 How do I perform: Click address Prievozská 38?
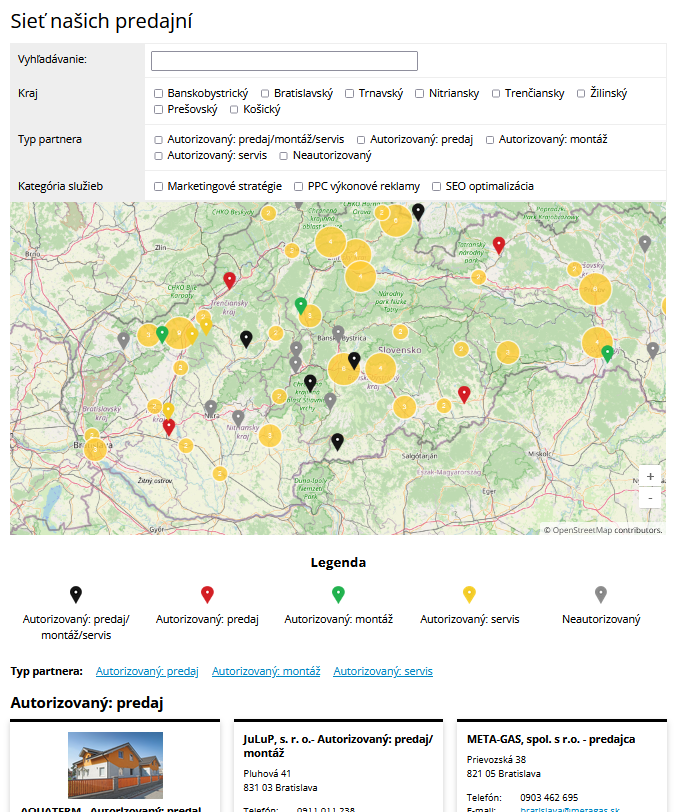496,759
